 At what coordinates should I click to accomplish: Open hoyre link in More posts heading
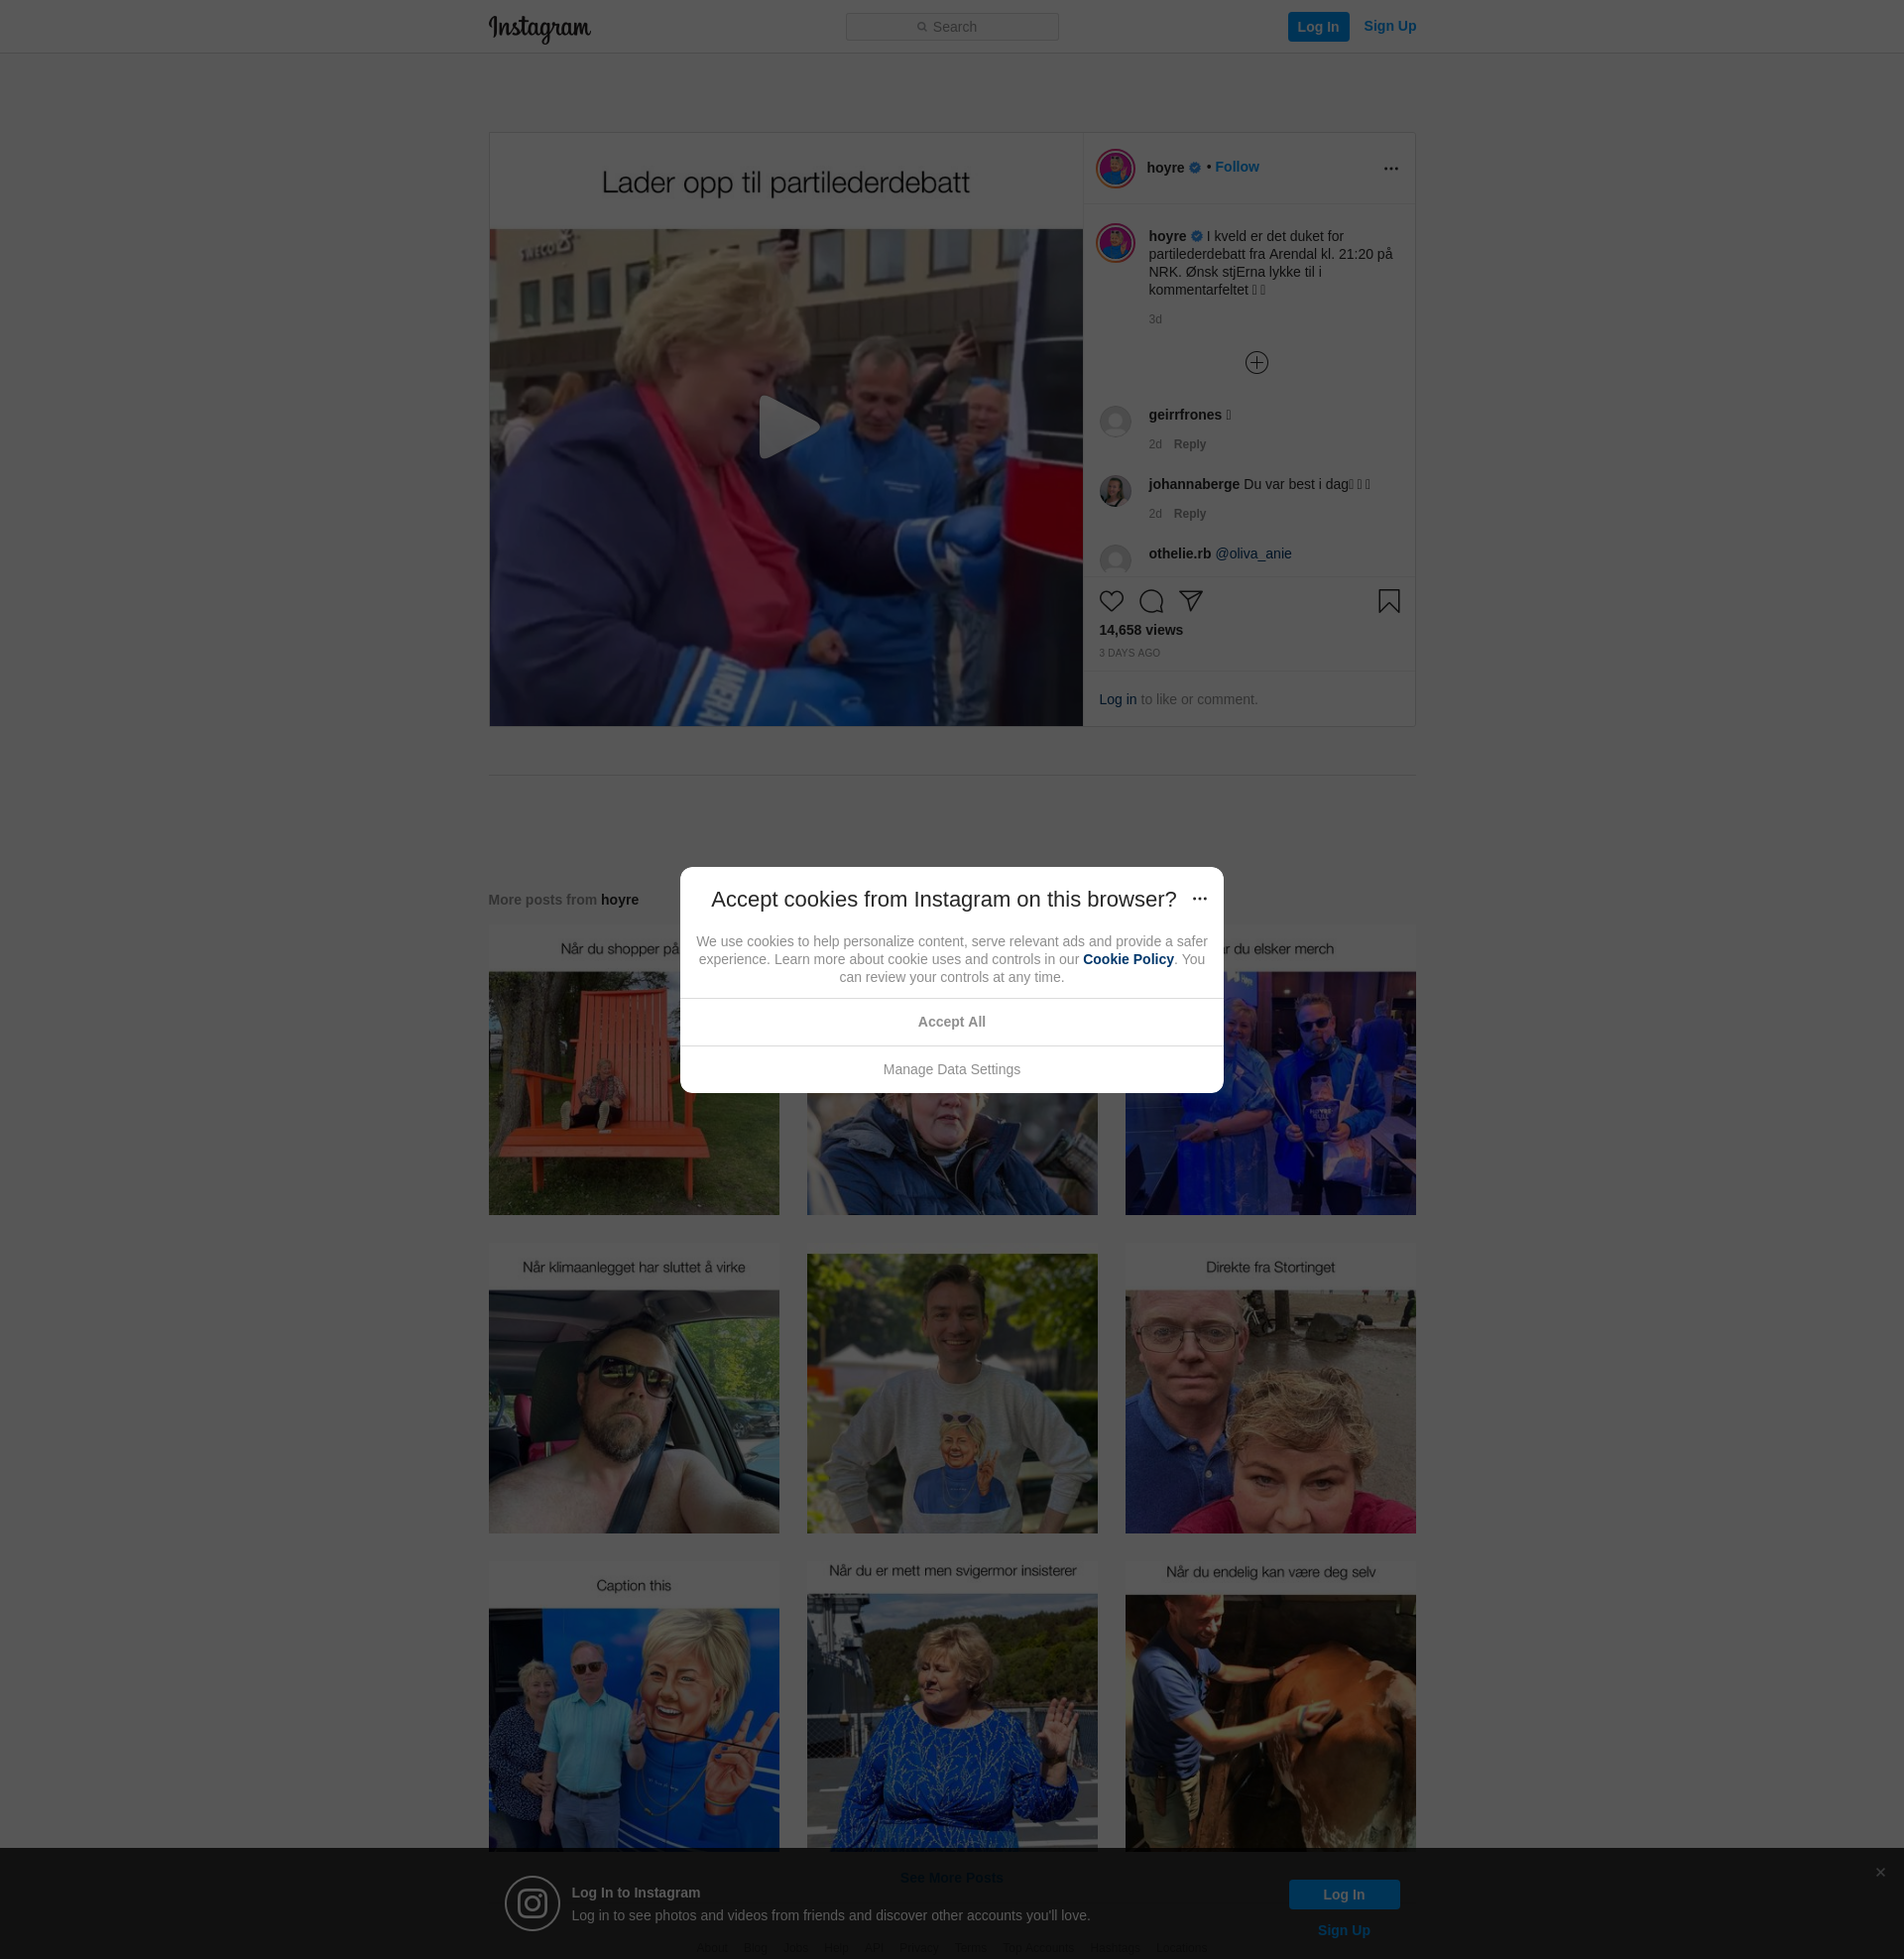(x=619, y=900)
